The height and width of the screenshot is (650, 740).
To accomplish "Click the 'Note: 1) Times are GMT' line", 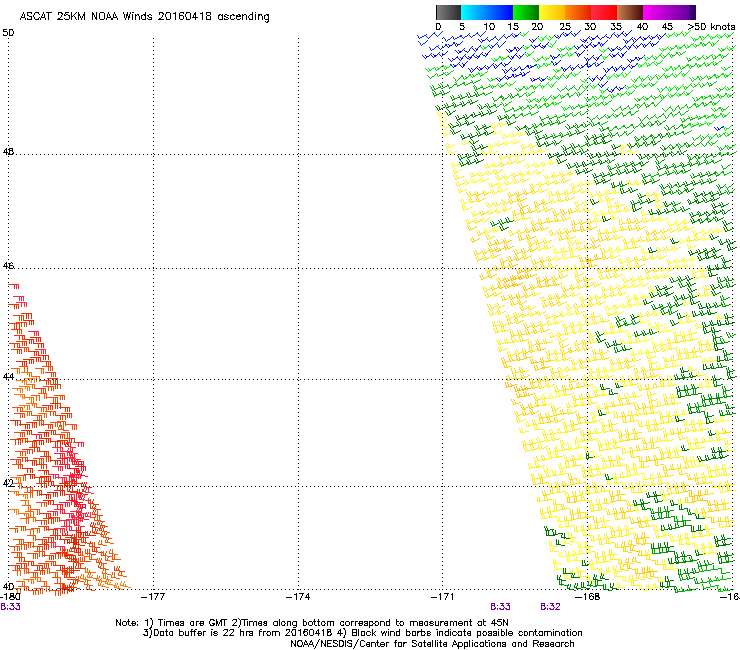I will pyautogui.click(x=312, y=623).
